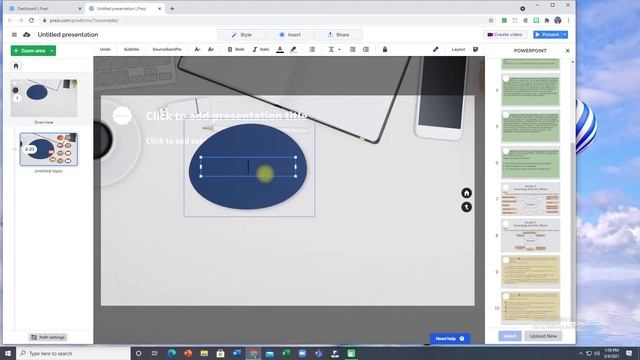Click the Insert button in PowerPoint panel
Image resolution: width=640 pixels, height=360 pixels.
[510, 336]
